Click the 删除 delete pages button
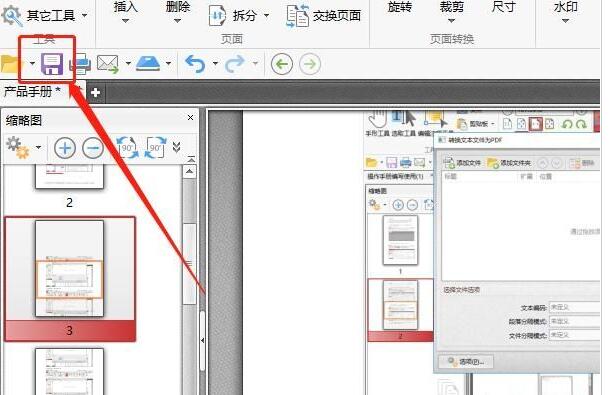 177,12
